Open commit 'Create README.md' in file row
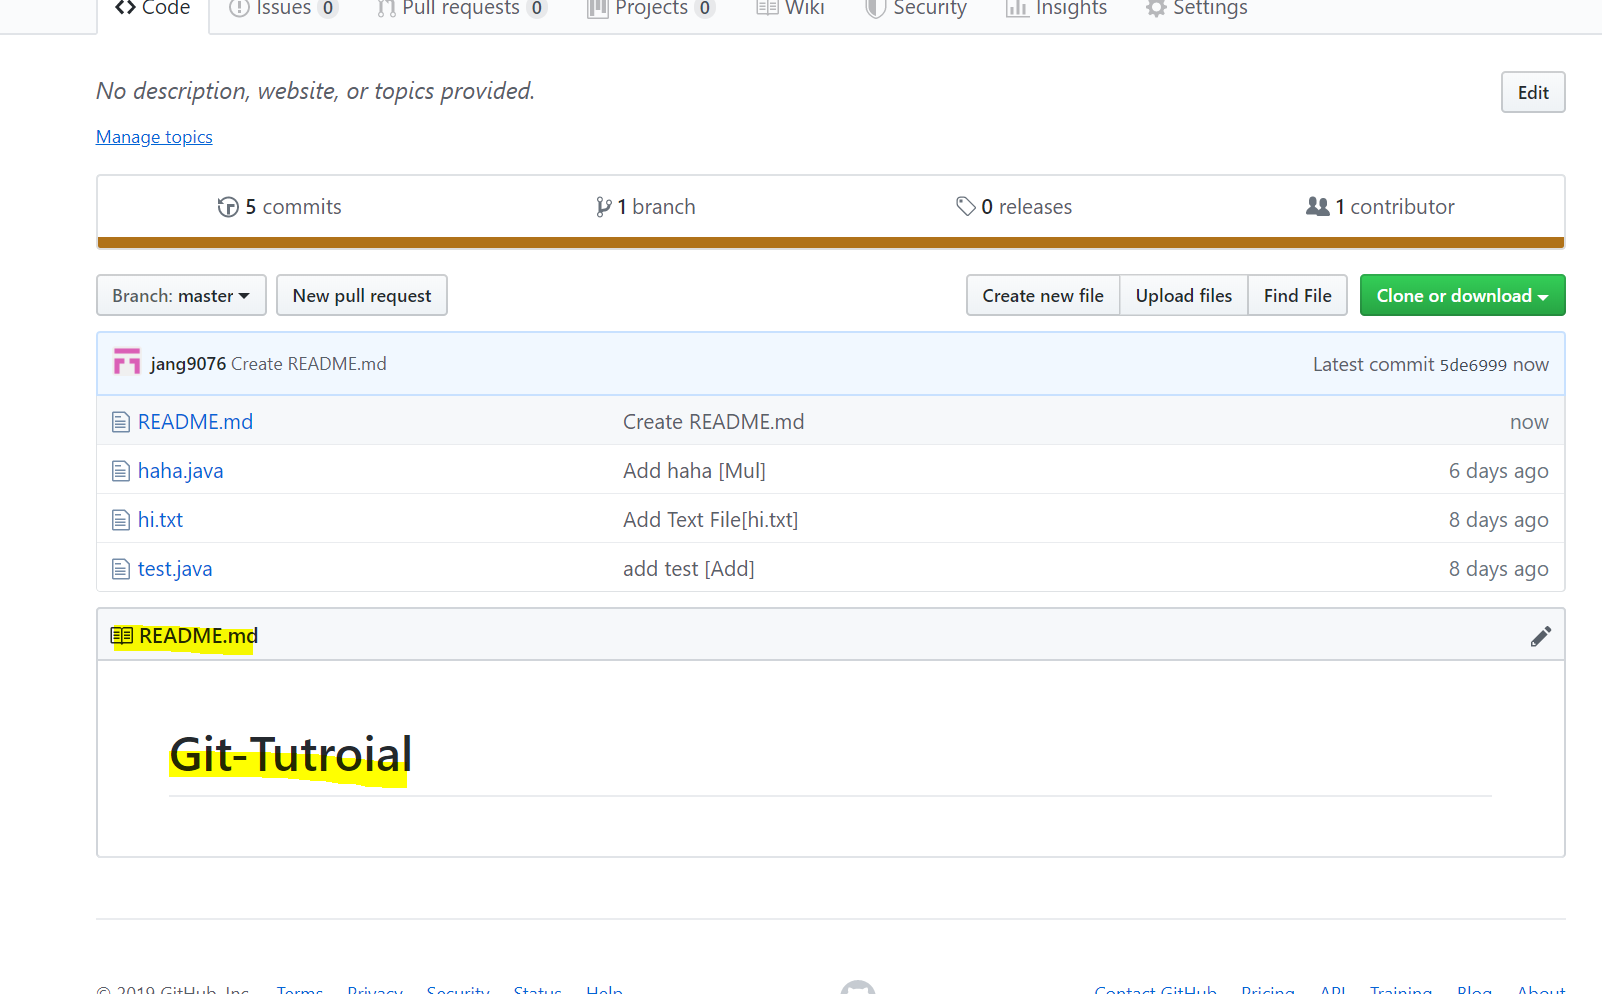 [x=713, y=422]
